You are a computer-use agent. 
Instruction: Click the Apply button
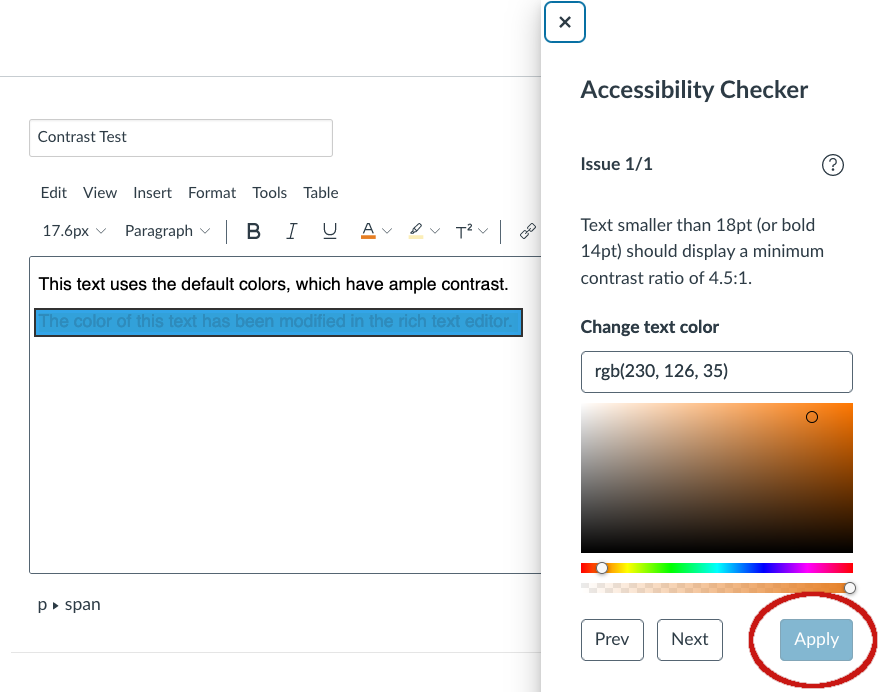816,639
